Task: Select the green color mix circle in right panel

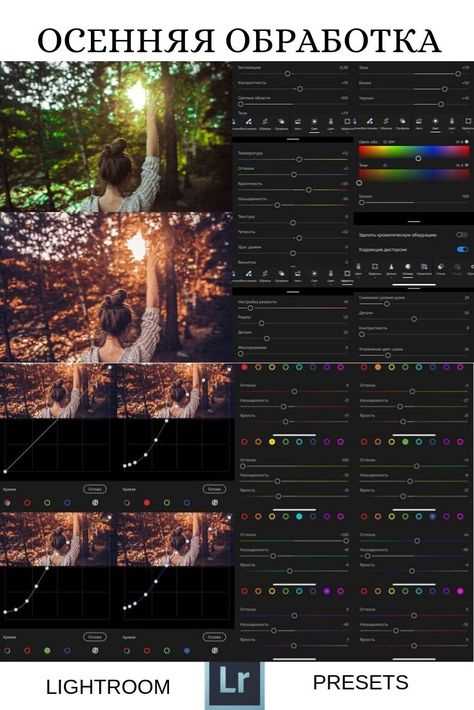Action: pyautogui.click(x=405, y=441)
